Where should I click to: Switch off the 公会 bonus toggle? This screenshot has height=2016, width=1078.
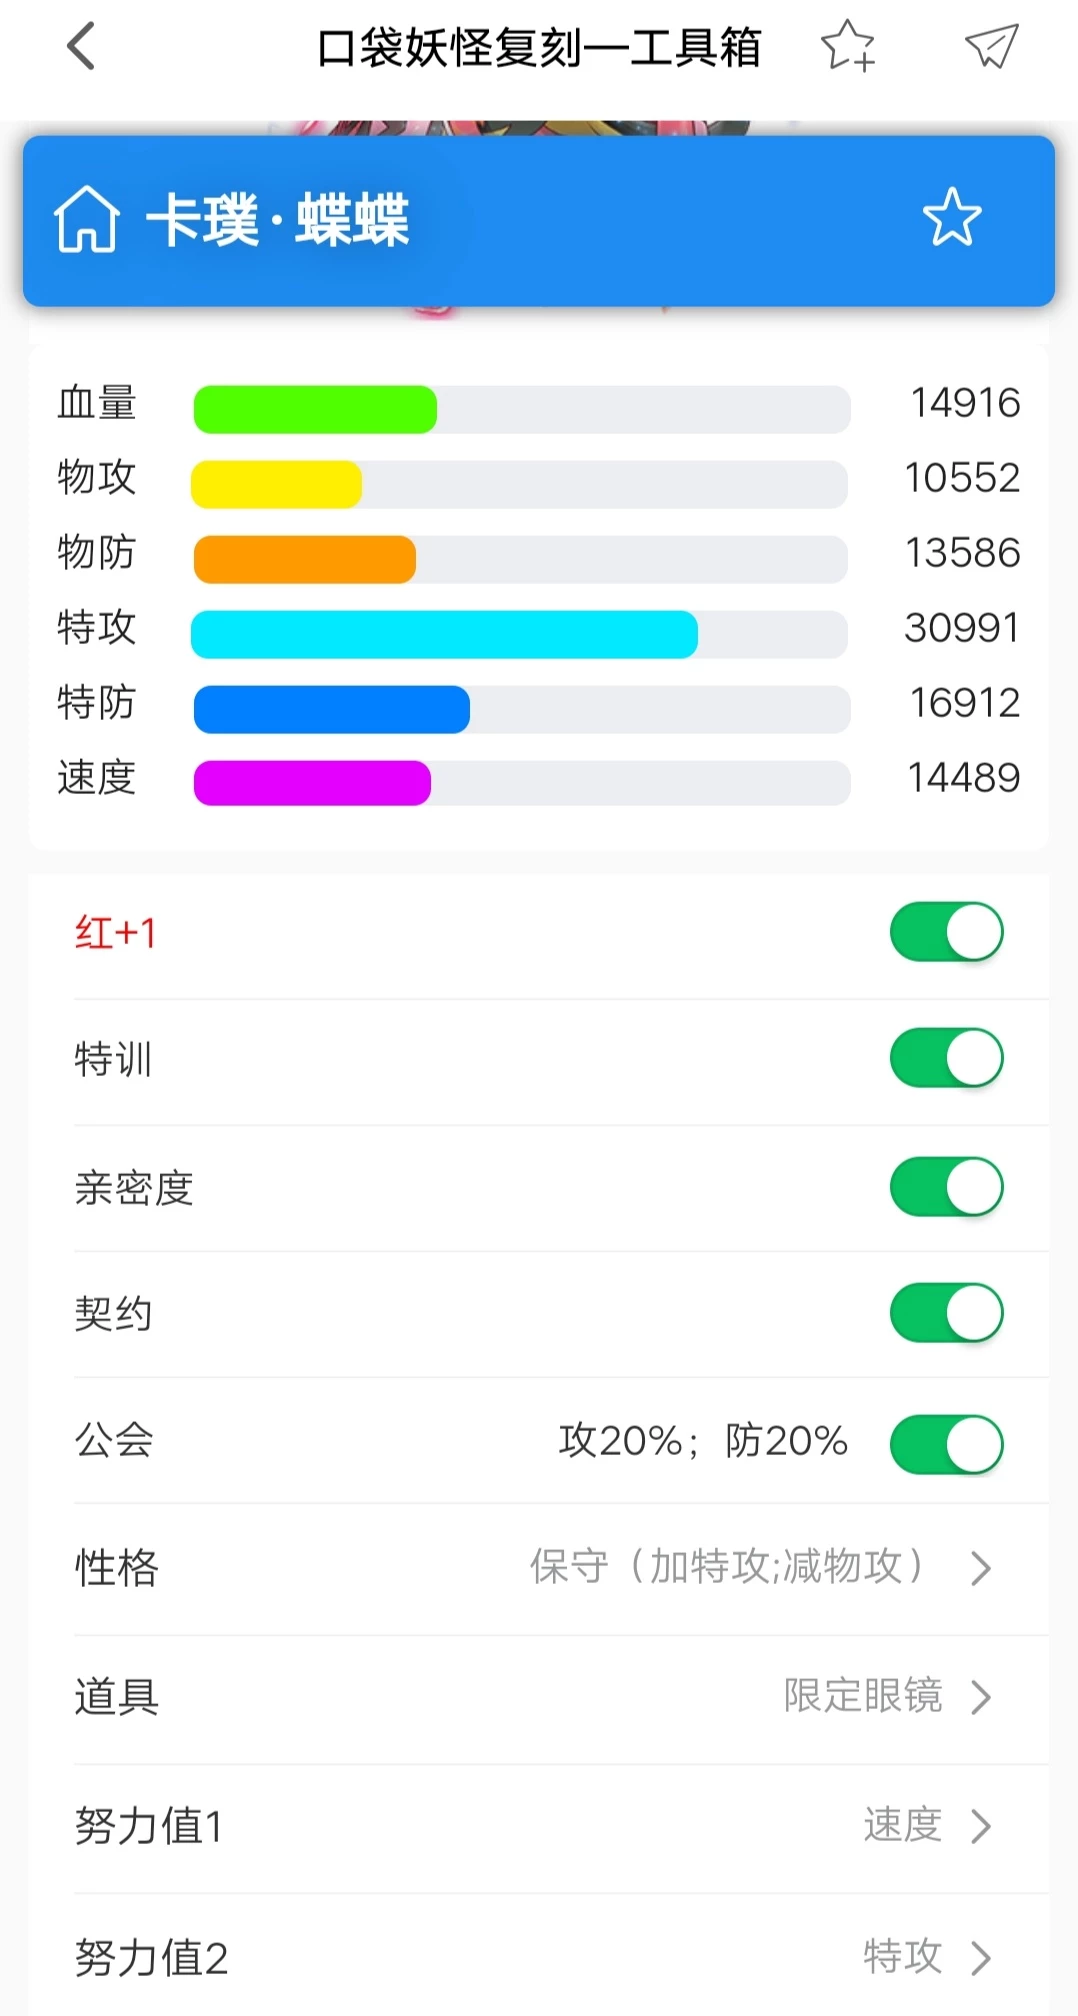pos(946,1444)
